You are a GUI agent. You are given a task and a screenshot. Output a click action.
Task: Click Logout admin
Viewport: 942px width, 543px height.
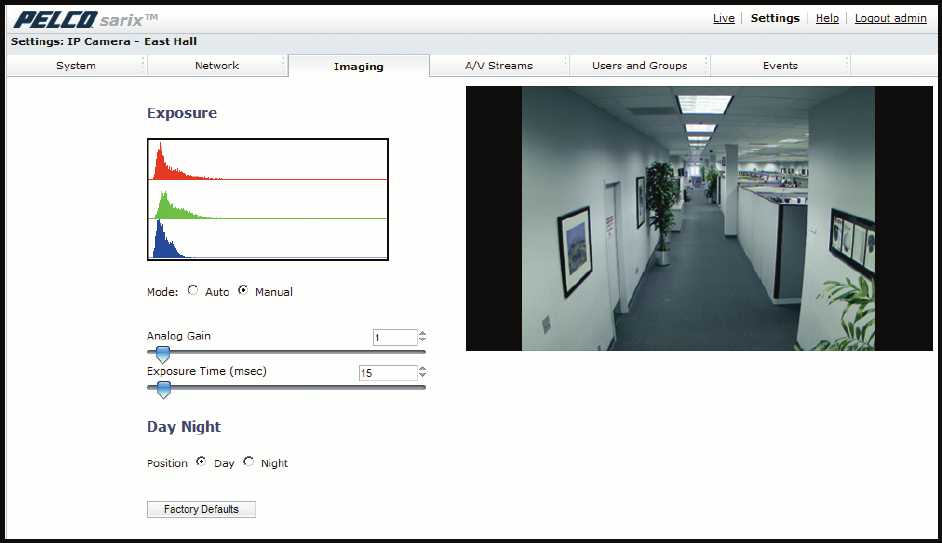(x=890, y=18)
